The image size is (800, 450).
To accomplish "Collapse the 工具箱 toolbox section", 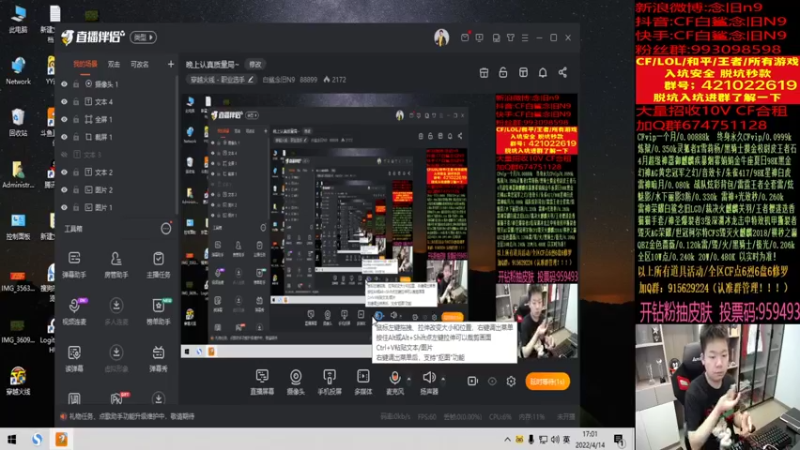I will pos(166,229).
